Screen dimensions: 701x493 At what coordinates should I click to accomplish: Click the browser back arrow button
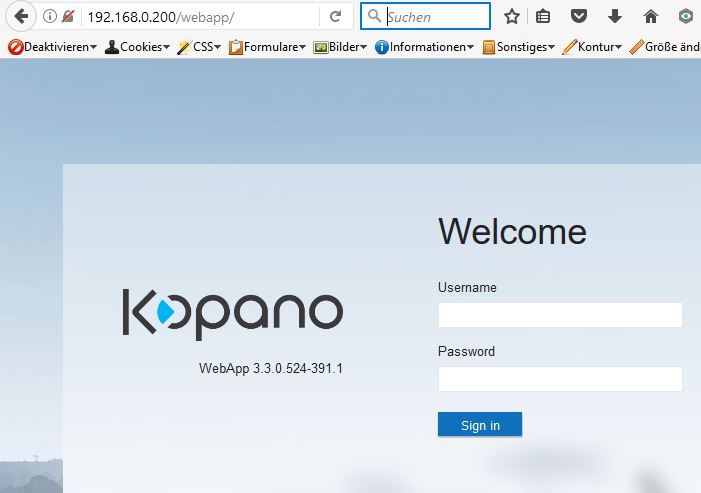click(21, 17)
